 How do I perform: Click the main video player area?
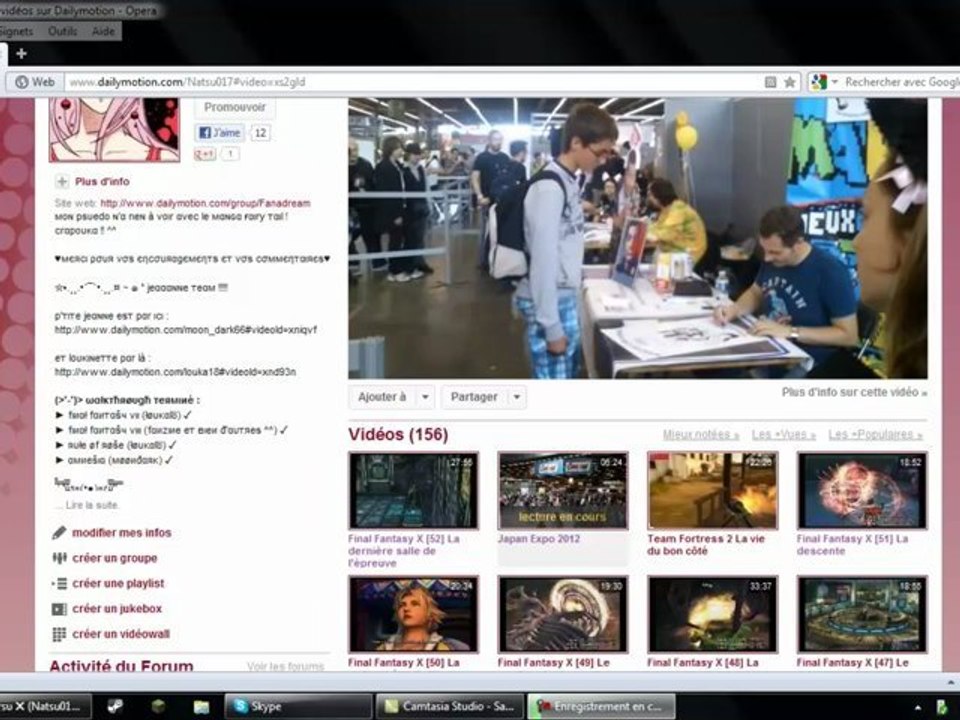[x=637, y=238]
